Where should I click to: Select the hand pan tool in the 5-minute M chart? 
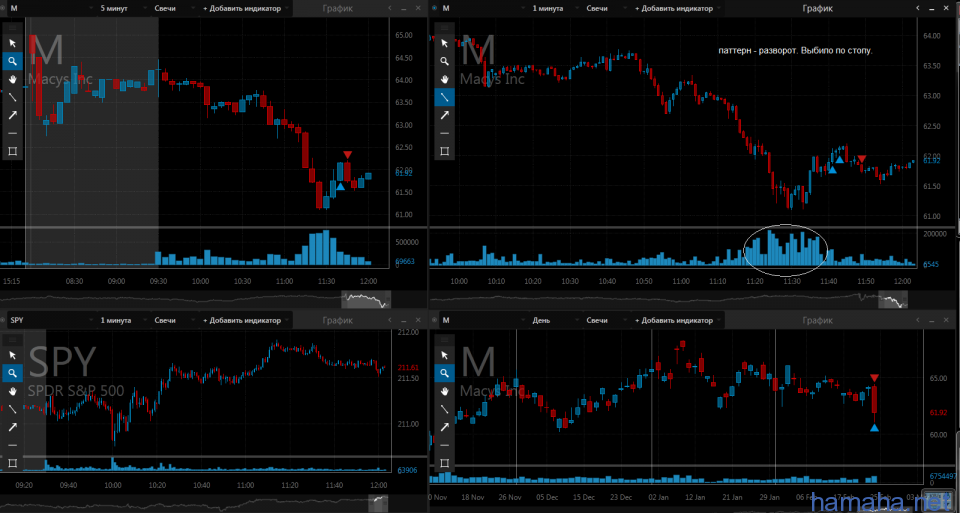point(12,79)
